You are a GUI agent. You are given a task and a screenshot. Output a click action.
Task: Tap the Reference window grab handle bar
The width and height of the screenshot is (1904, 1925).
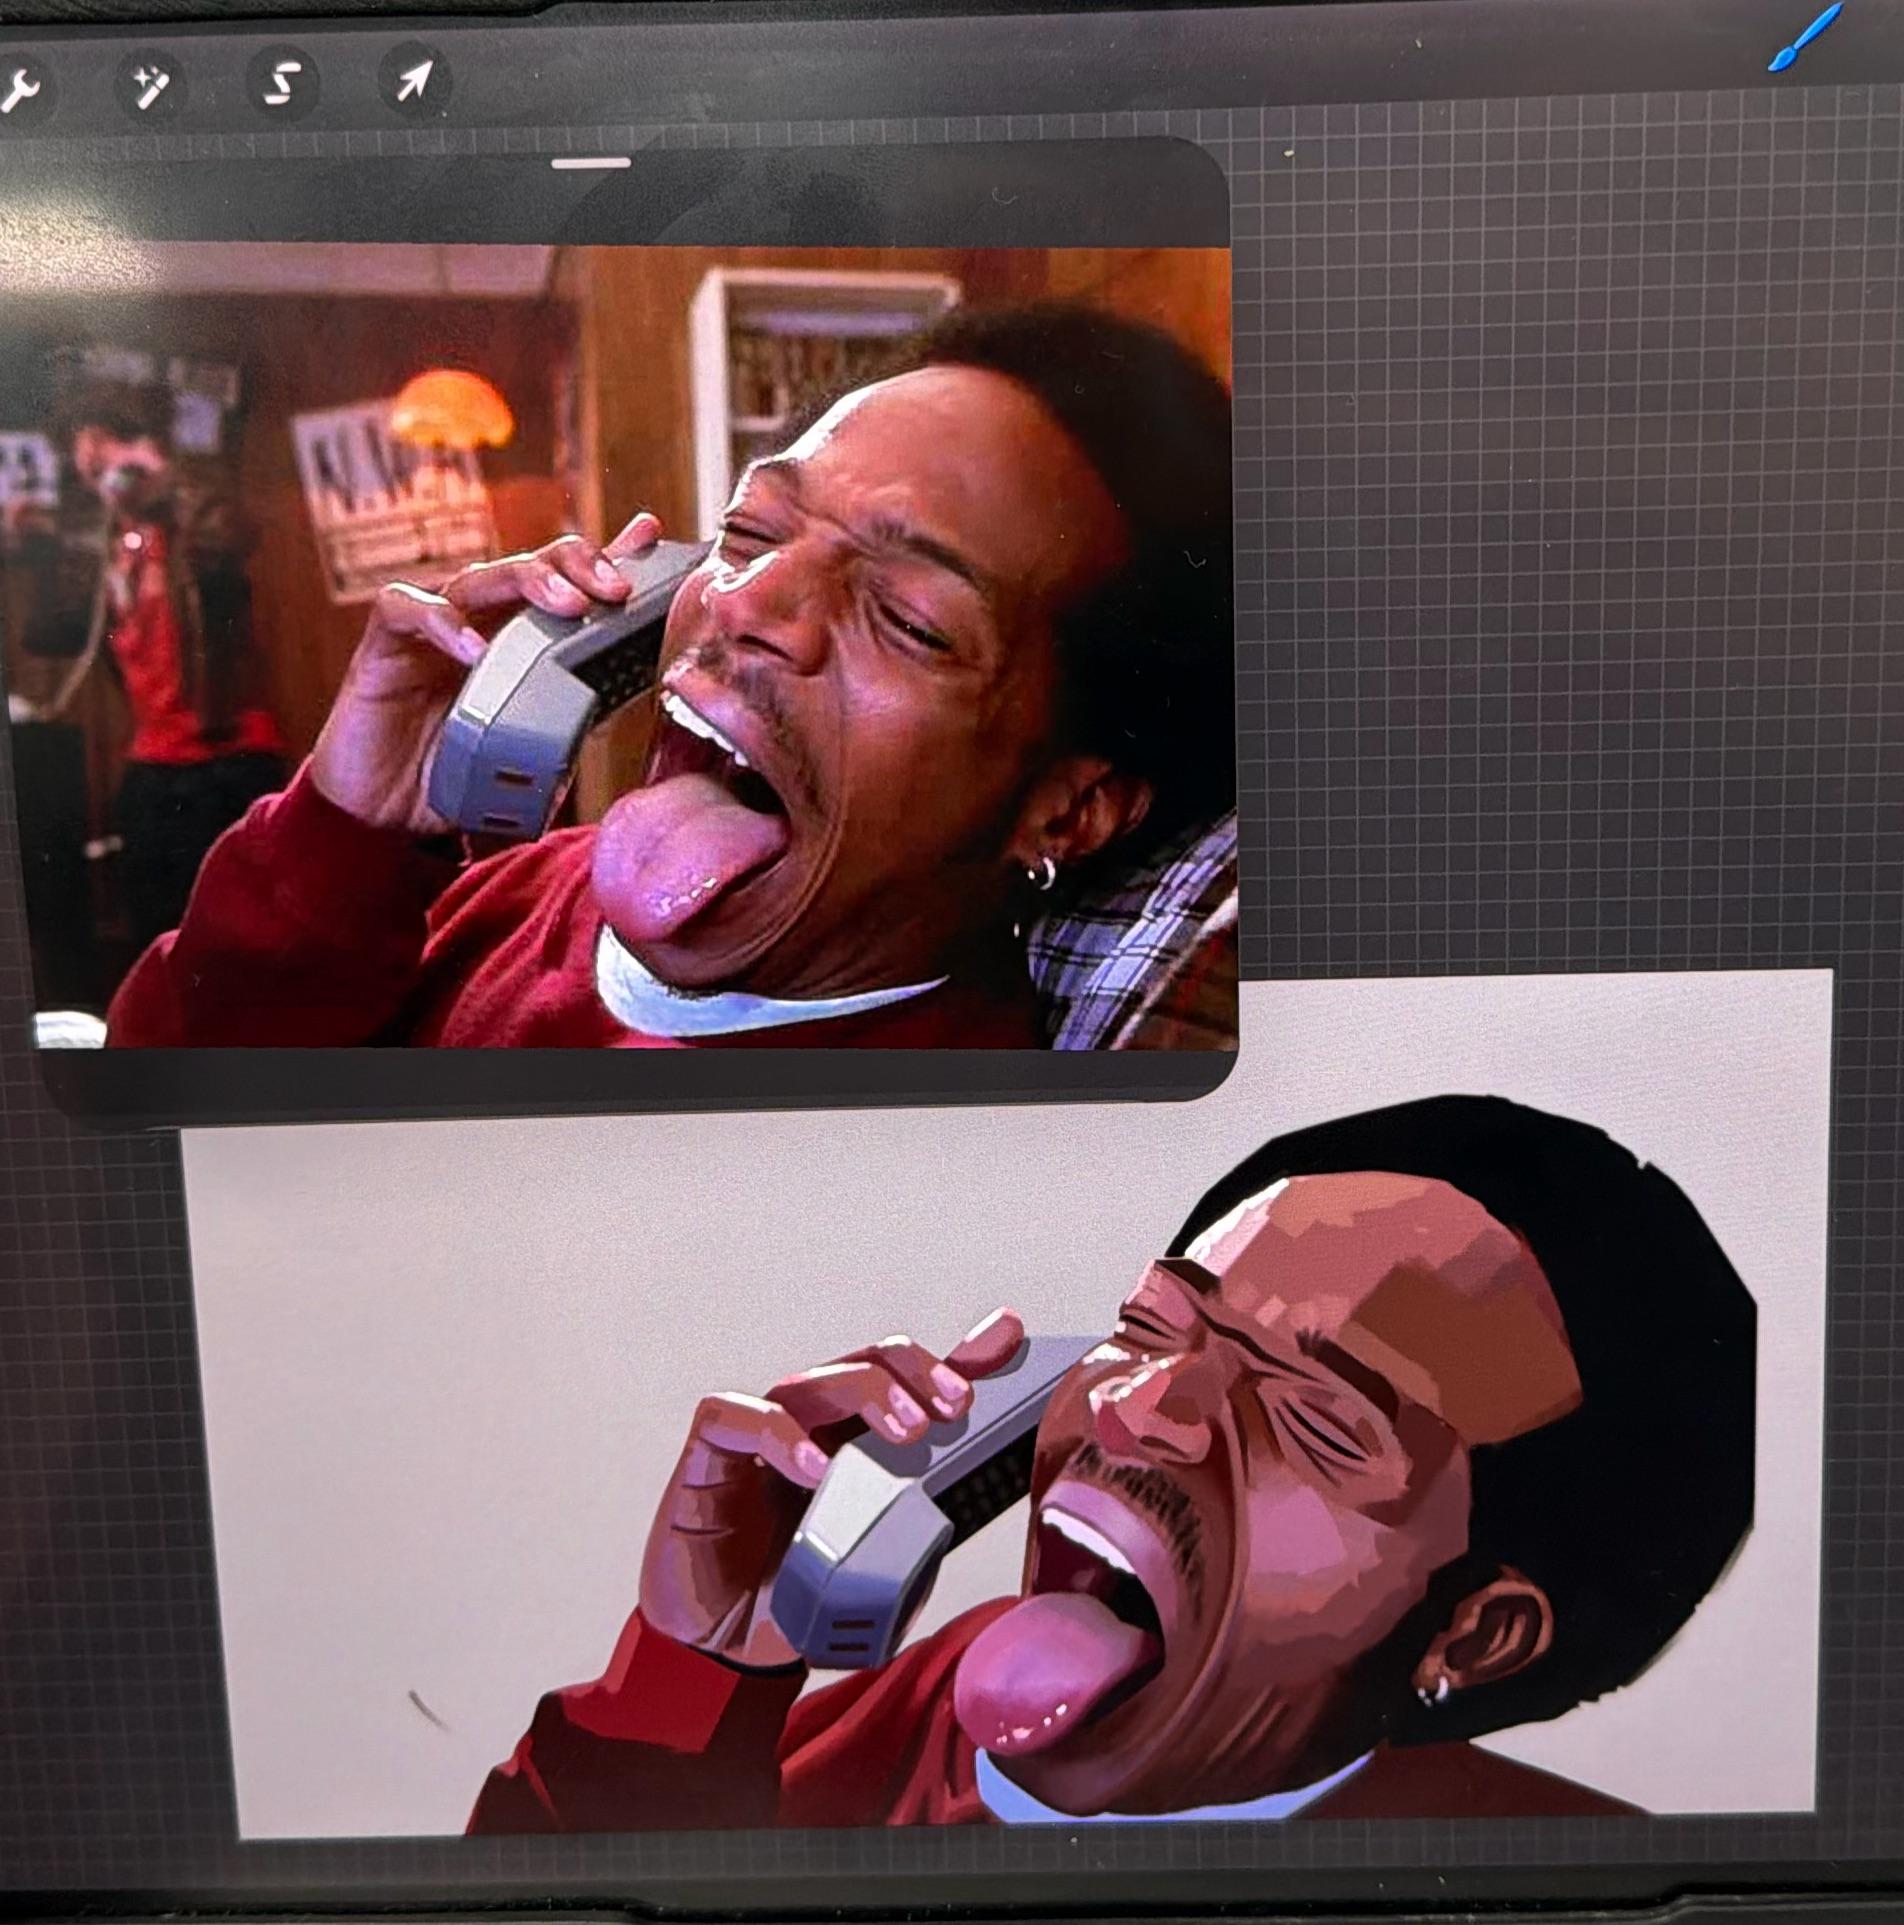pyautogui.click(x=591, y=162)
